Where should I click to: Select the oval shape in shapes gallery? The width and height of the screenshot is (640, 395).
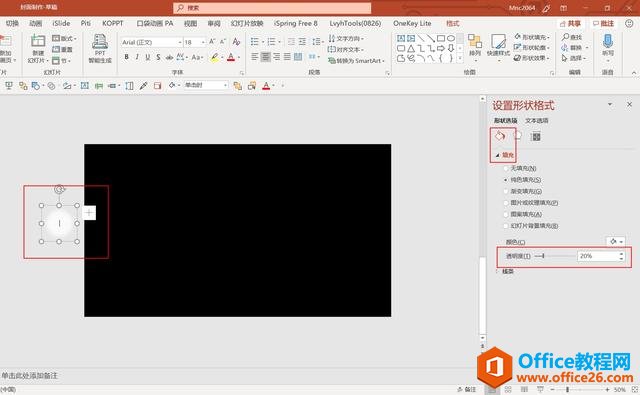pos(451,38)
